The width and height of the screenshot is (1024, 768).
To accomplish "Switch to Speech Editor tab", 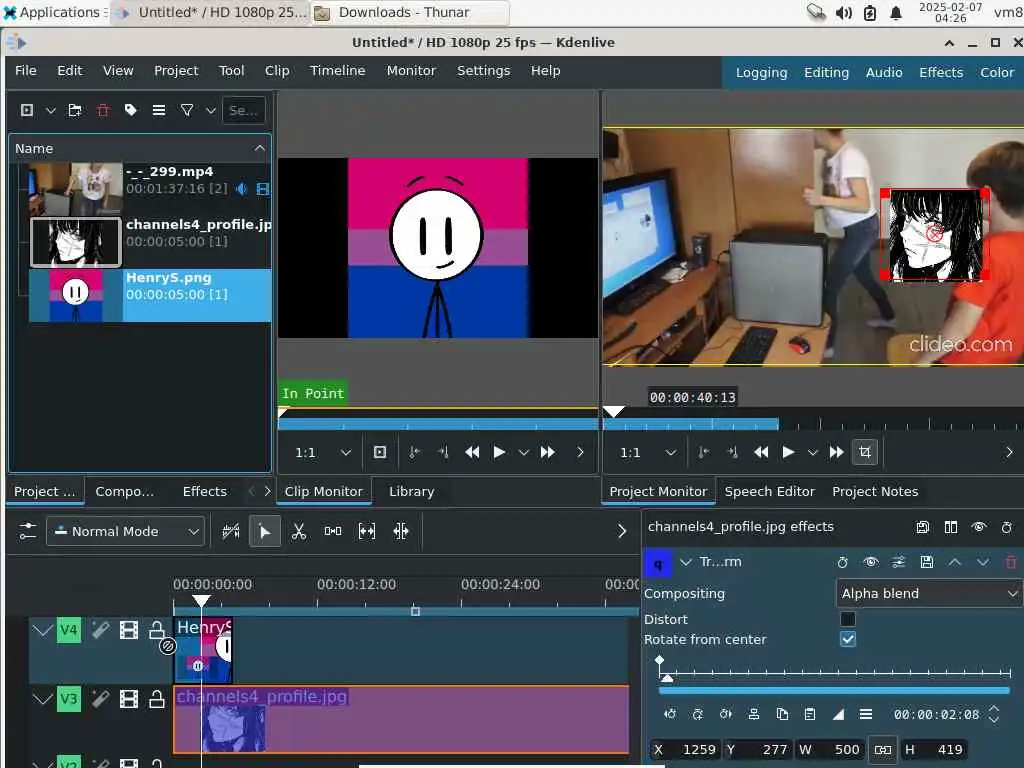I will click(x=769, y=491).
